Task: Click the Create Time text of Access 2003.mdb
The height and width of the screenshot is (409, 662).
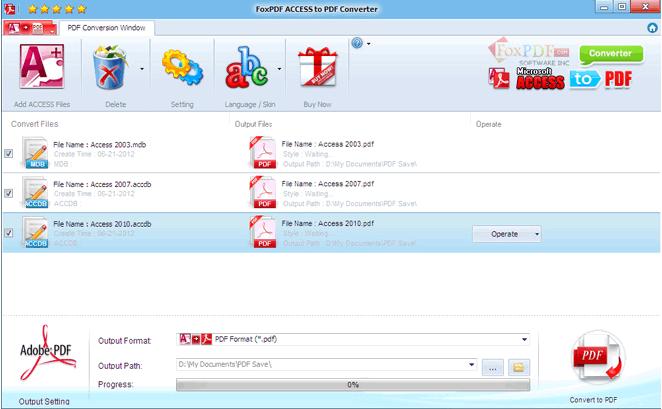Action: [x=94, y=154]
